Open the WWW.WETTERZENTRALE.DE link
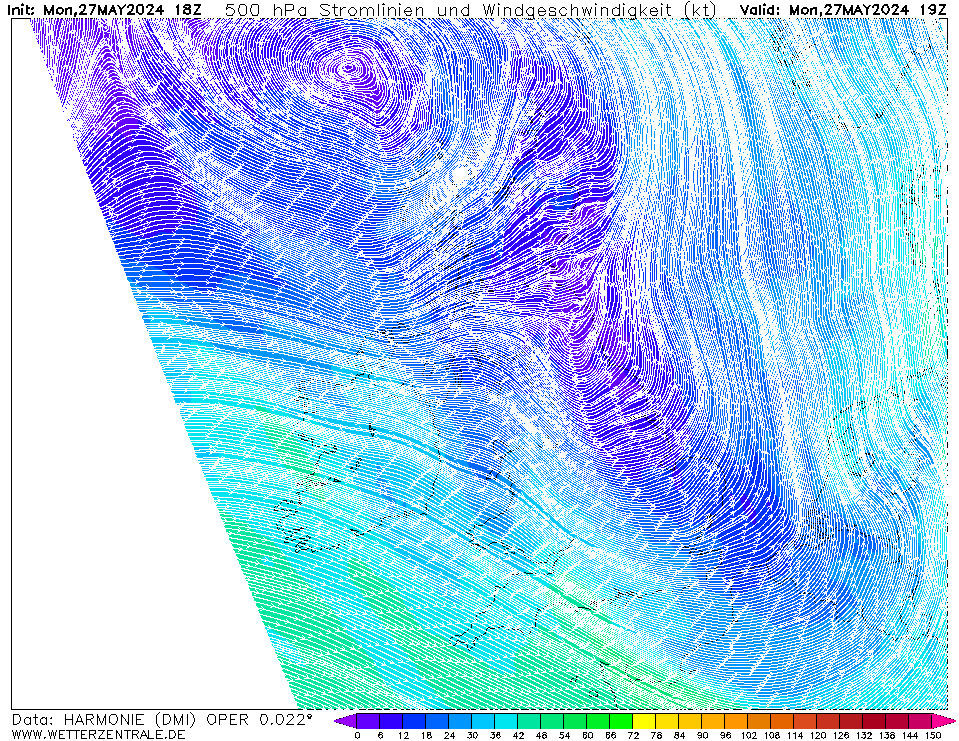This screenshot has height=741, width=959. point(98,734)
